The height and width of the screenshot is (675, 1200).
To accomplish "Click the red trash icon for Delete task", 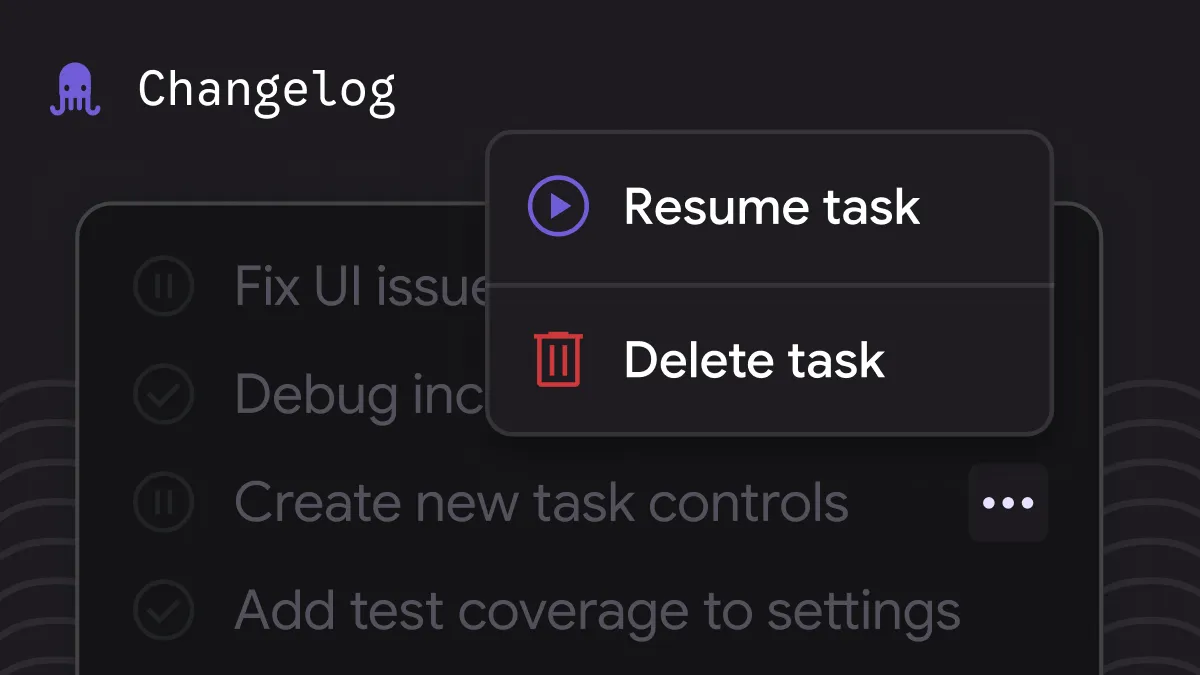I will click(x=560, y=360).
